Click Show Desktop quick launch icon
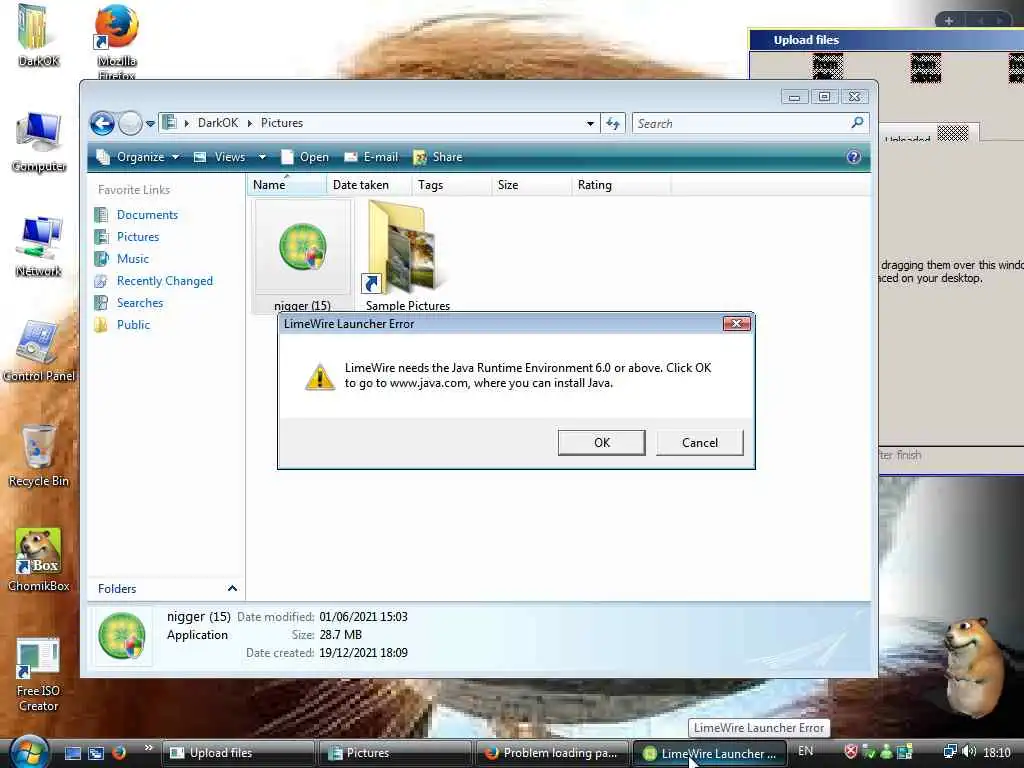The width and height of the screenshot is (1024, 768). tap(73, 753)
